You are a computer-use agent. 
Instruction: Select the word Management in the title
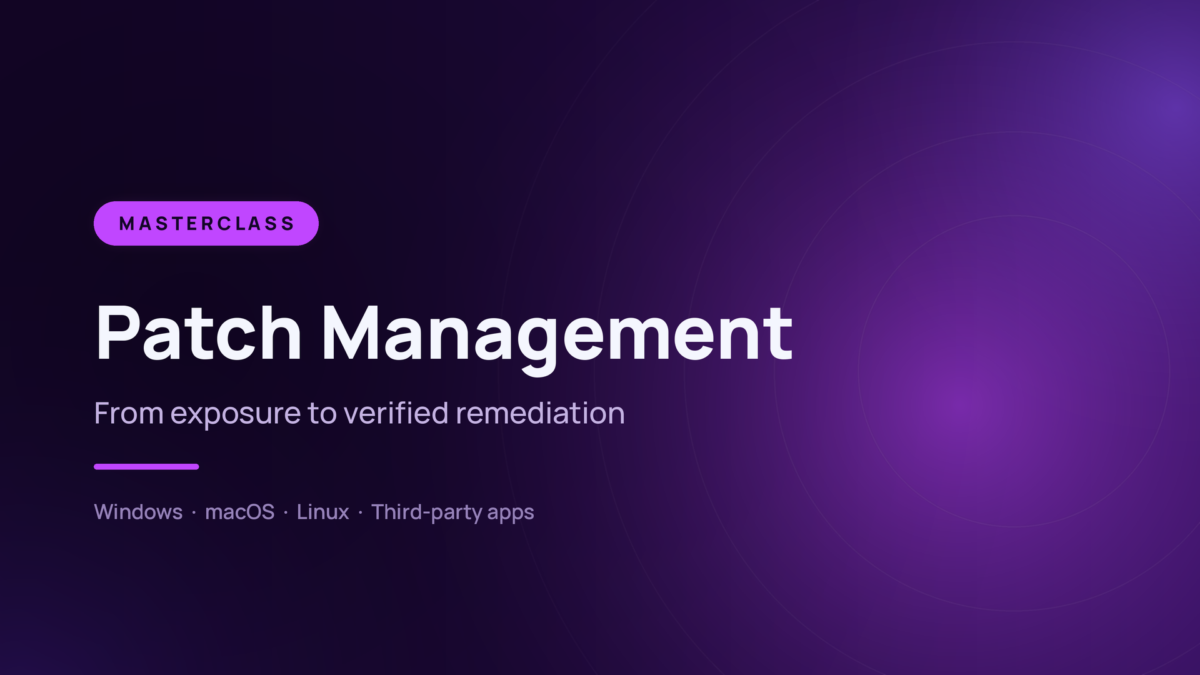tap(558, 334)
